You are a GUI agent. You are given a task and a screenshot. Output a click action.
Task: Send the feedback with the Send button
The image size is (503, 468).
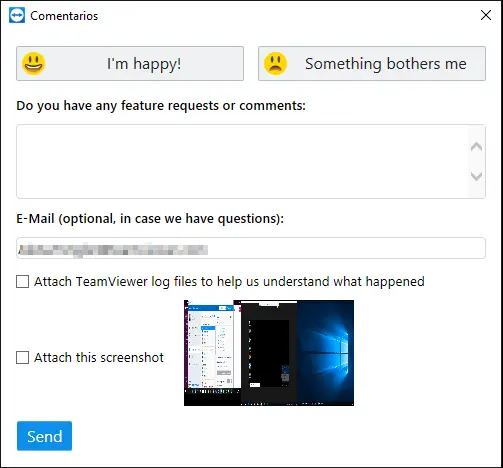[44, 436]
